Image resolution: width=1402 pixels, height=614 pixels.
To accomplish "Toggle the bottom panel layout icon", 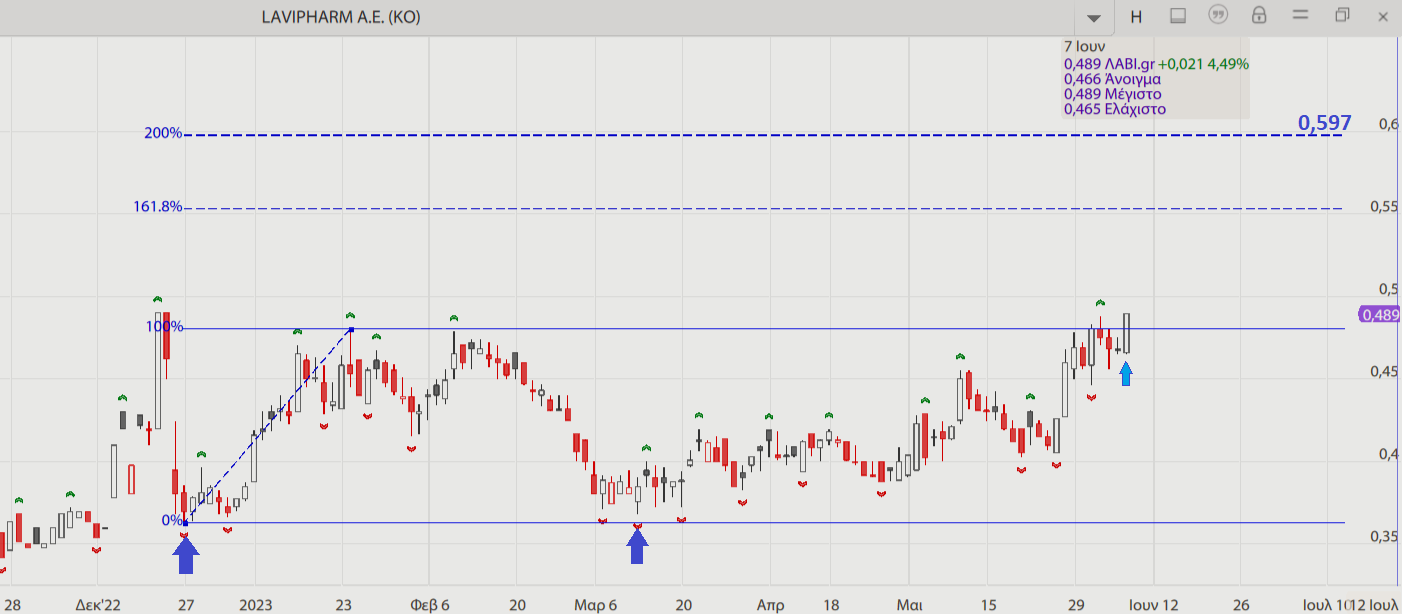I will click(1177, 16).
